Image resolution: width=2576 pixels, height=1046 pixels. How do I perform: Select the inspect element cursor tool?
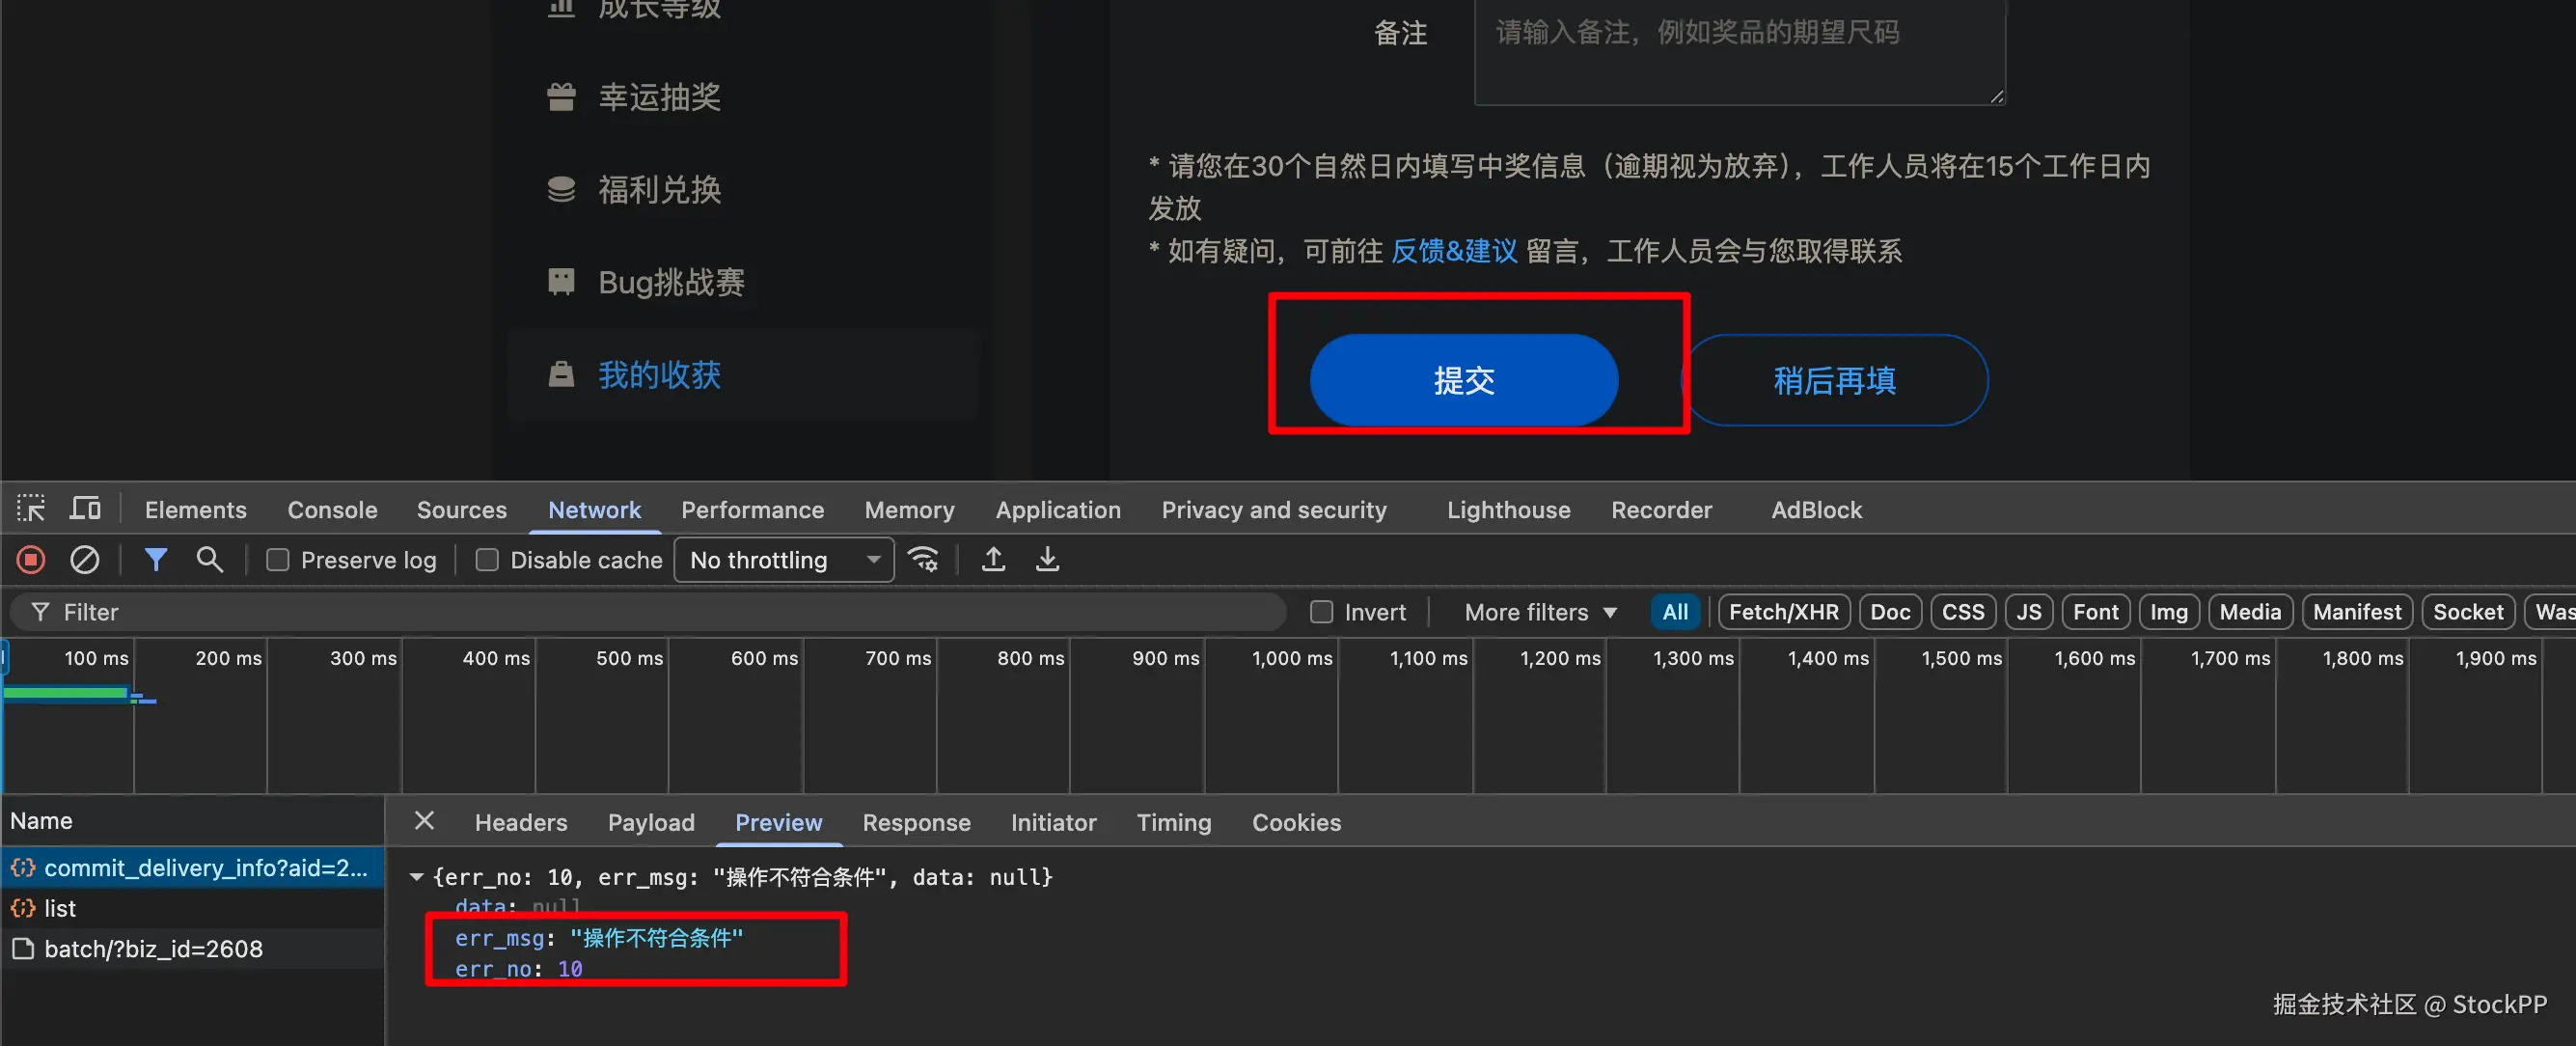click(x=31, y=509)
